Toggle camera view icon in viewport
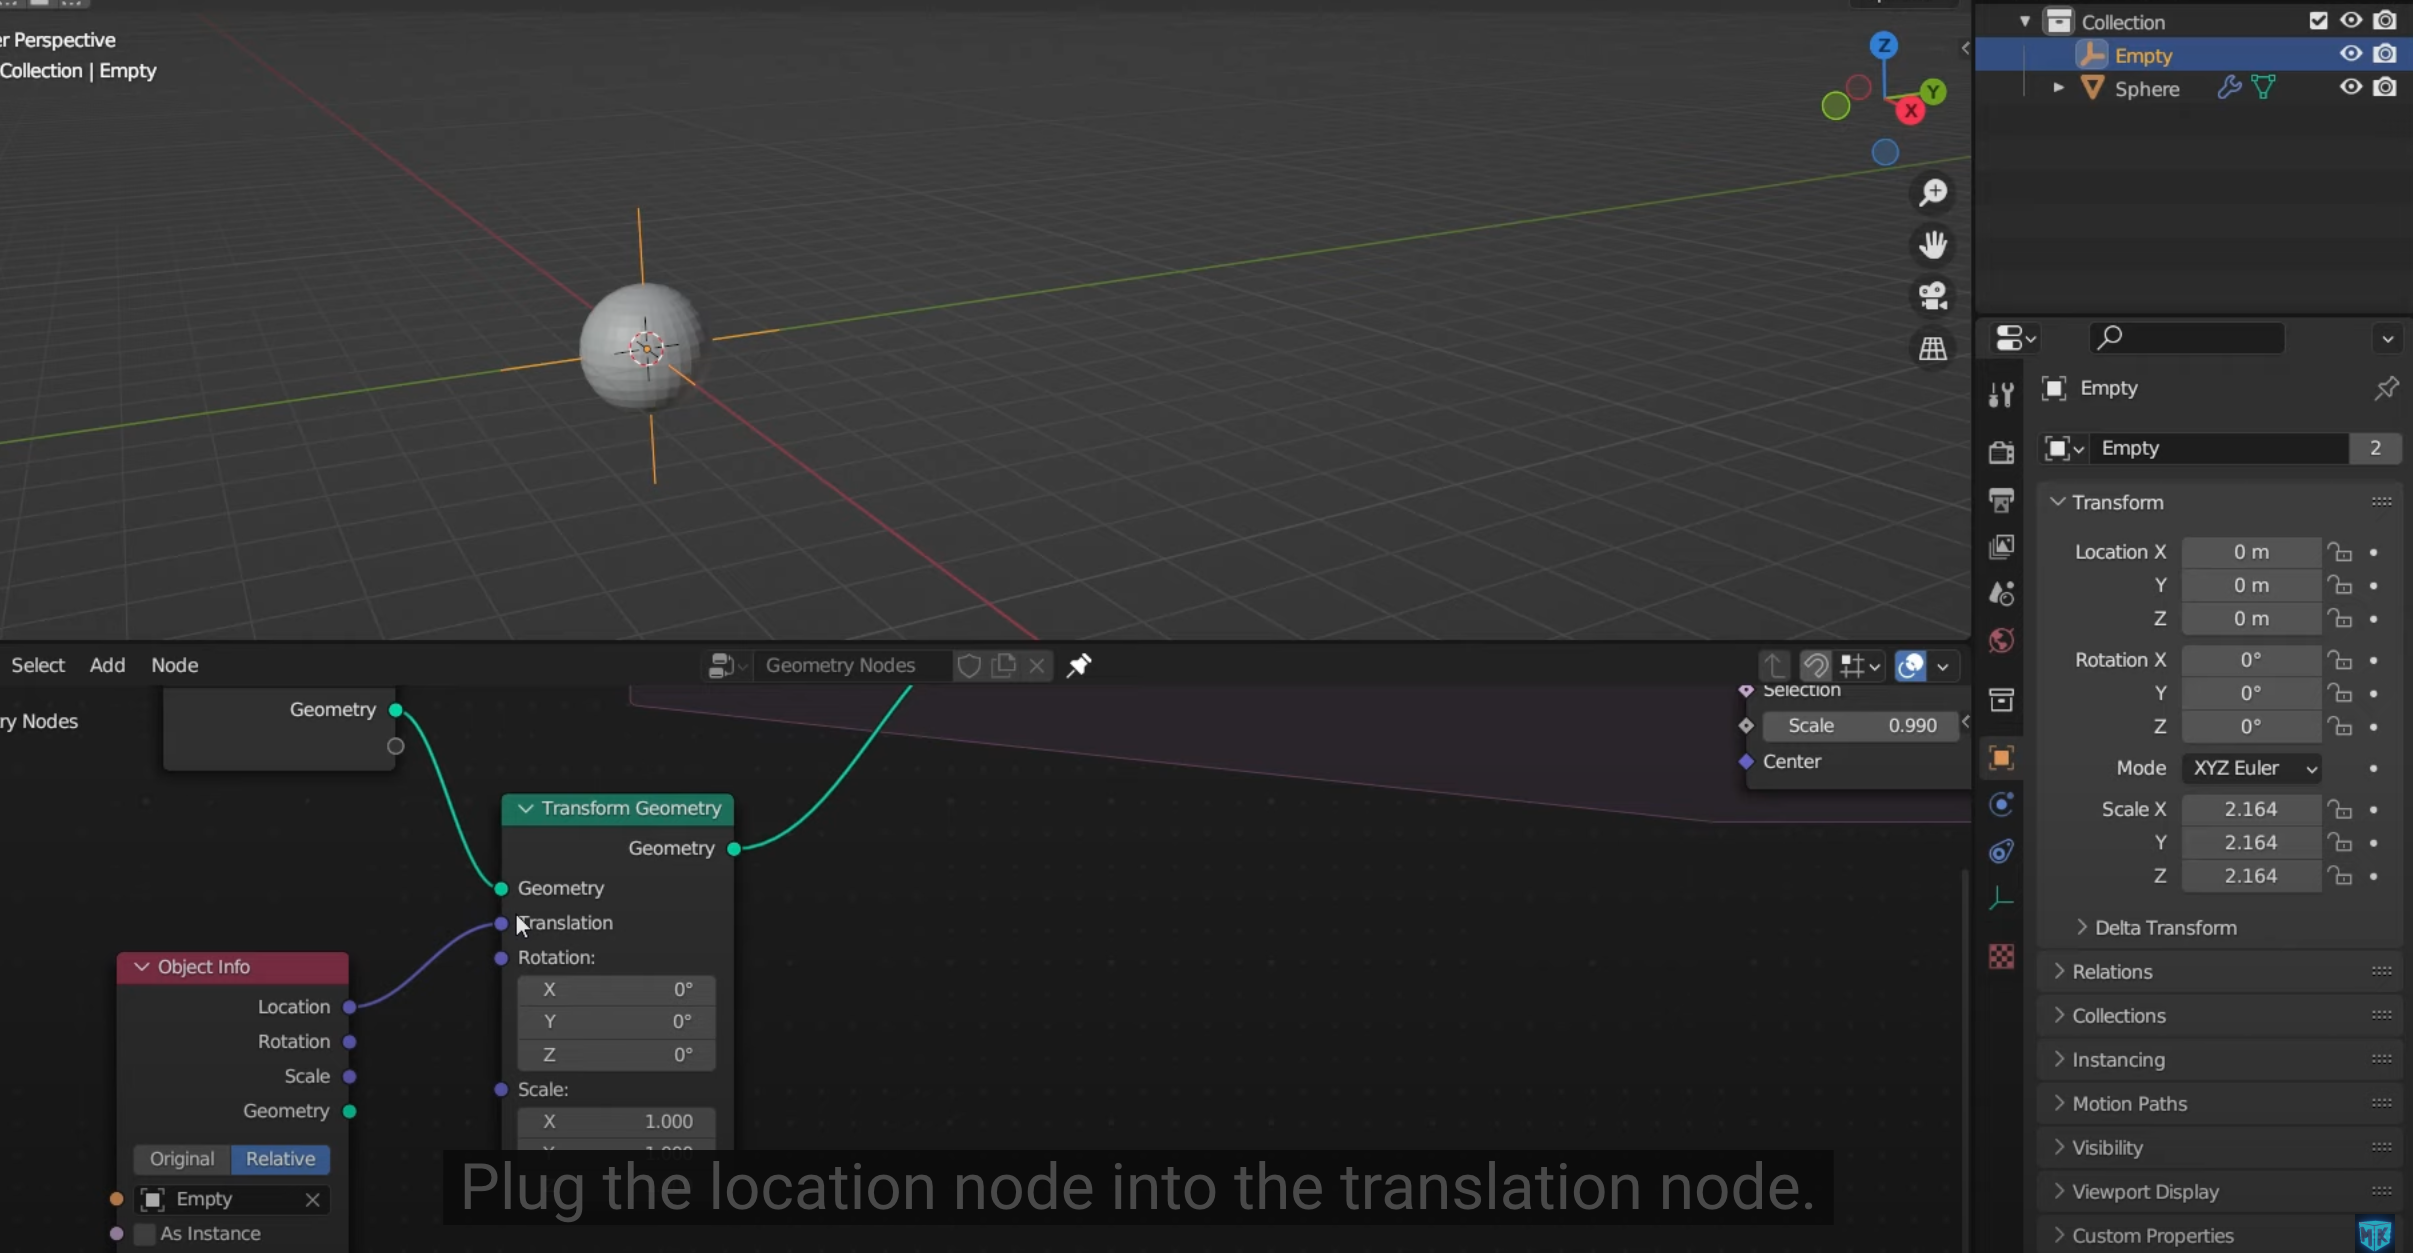This screenshot has height=1253, width=2413. point(1933,296)
